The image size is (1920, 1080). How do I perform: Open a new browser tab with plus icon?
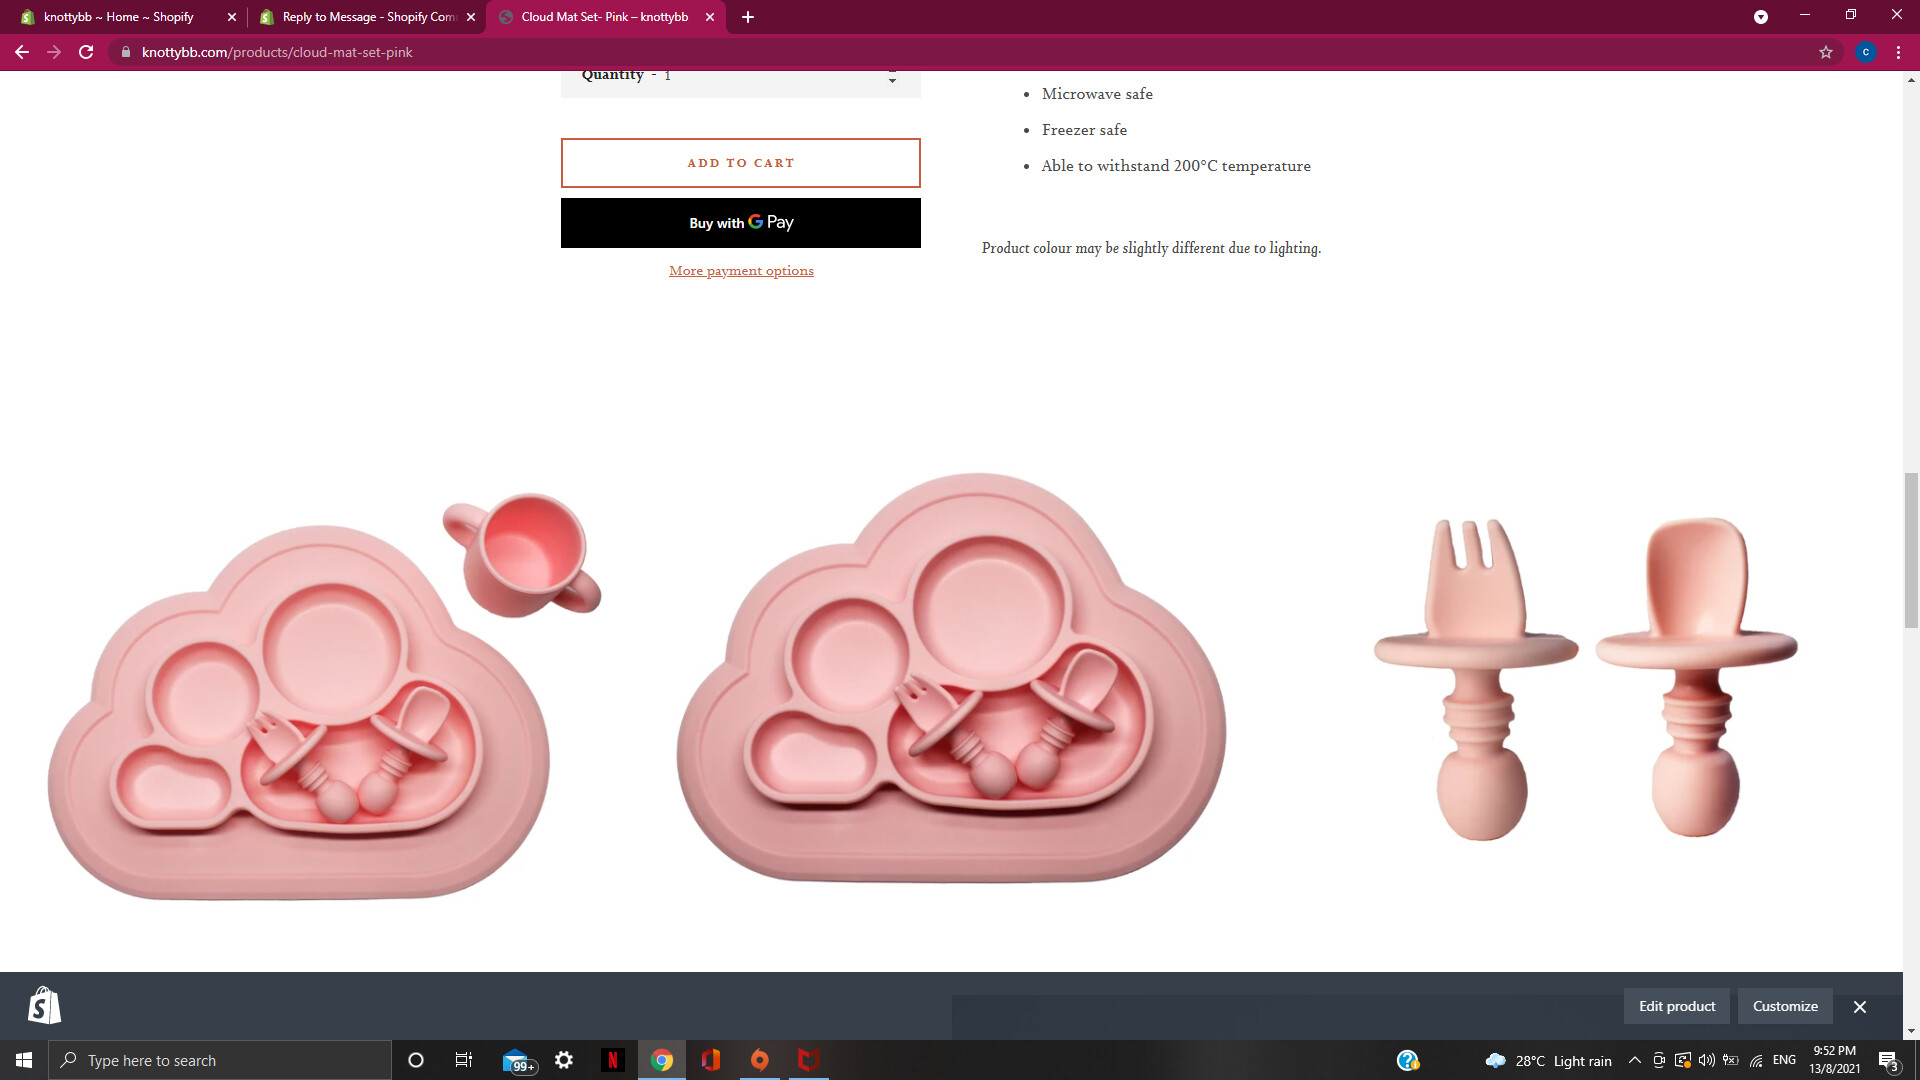748,17
